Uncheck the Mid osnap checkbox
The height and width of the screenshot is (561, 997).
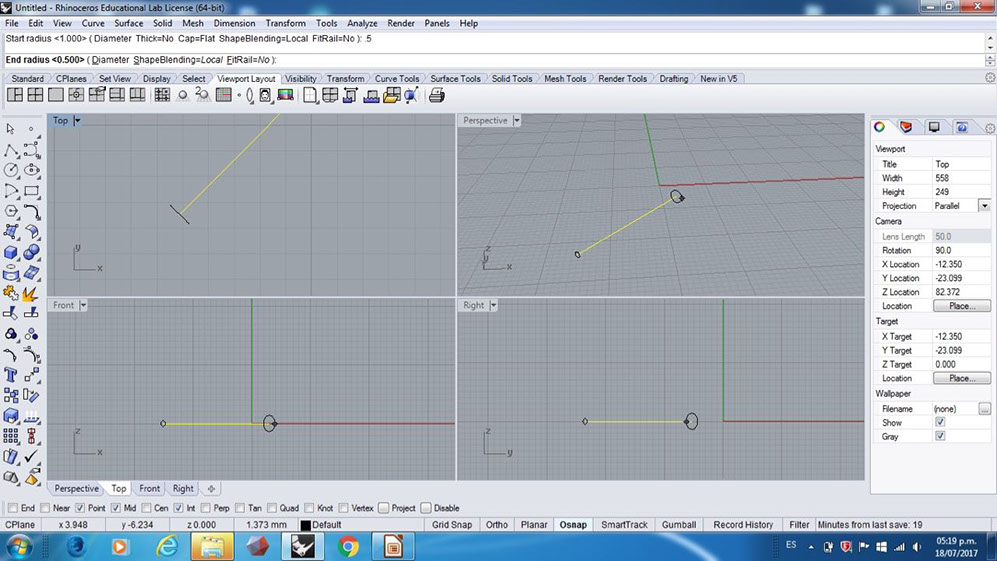point(116,508)
